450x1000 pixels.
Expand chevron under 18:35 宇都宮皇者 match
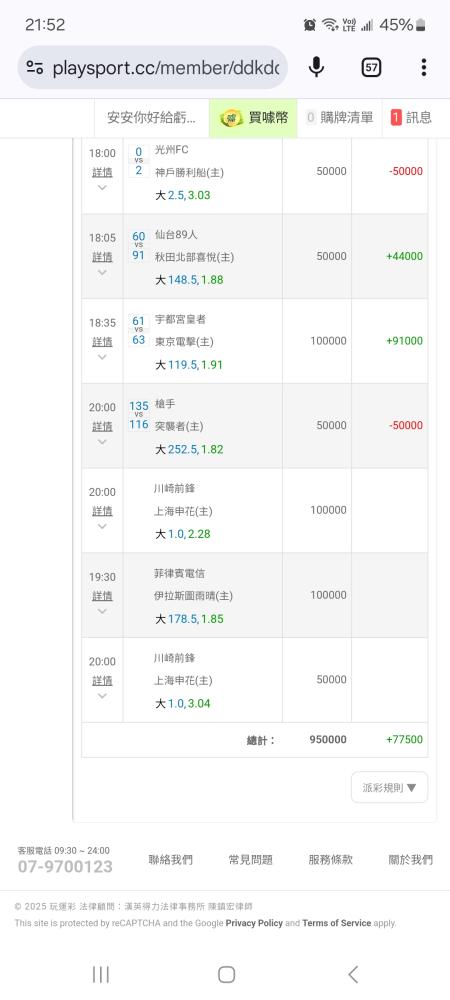103,357
